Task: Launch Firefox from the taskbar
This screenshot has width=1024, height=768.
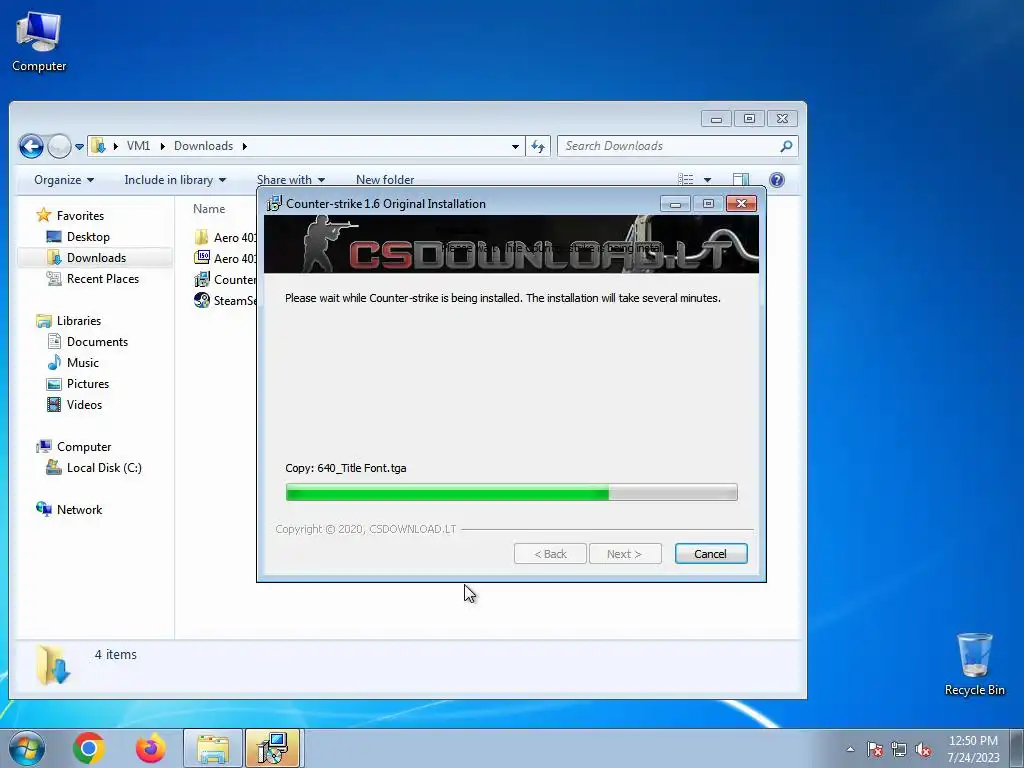Action: [x=150, y=748]
